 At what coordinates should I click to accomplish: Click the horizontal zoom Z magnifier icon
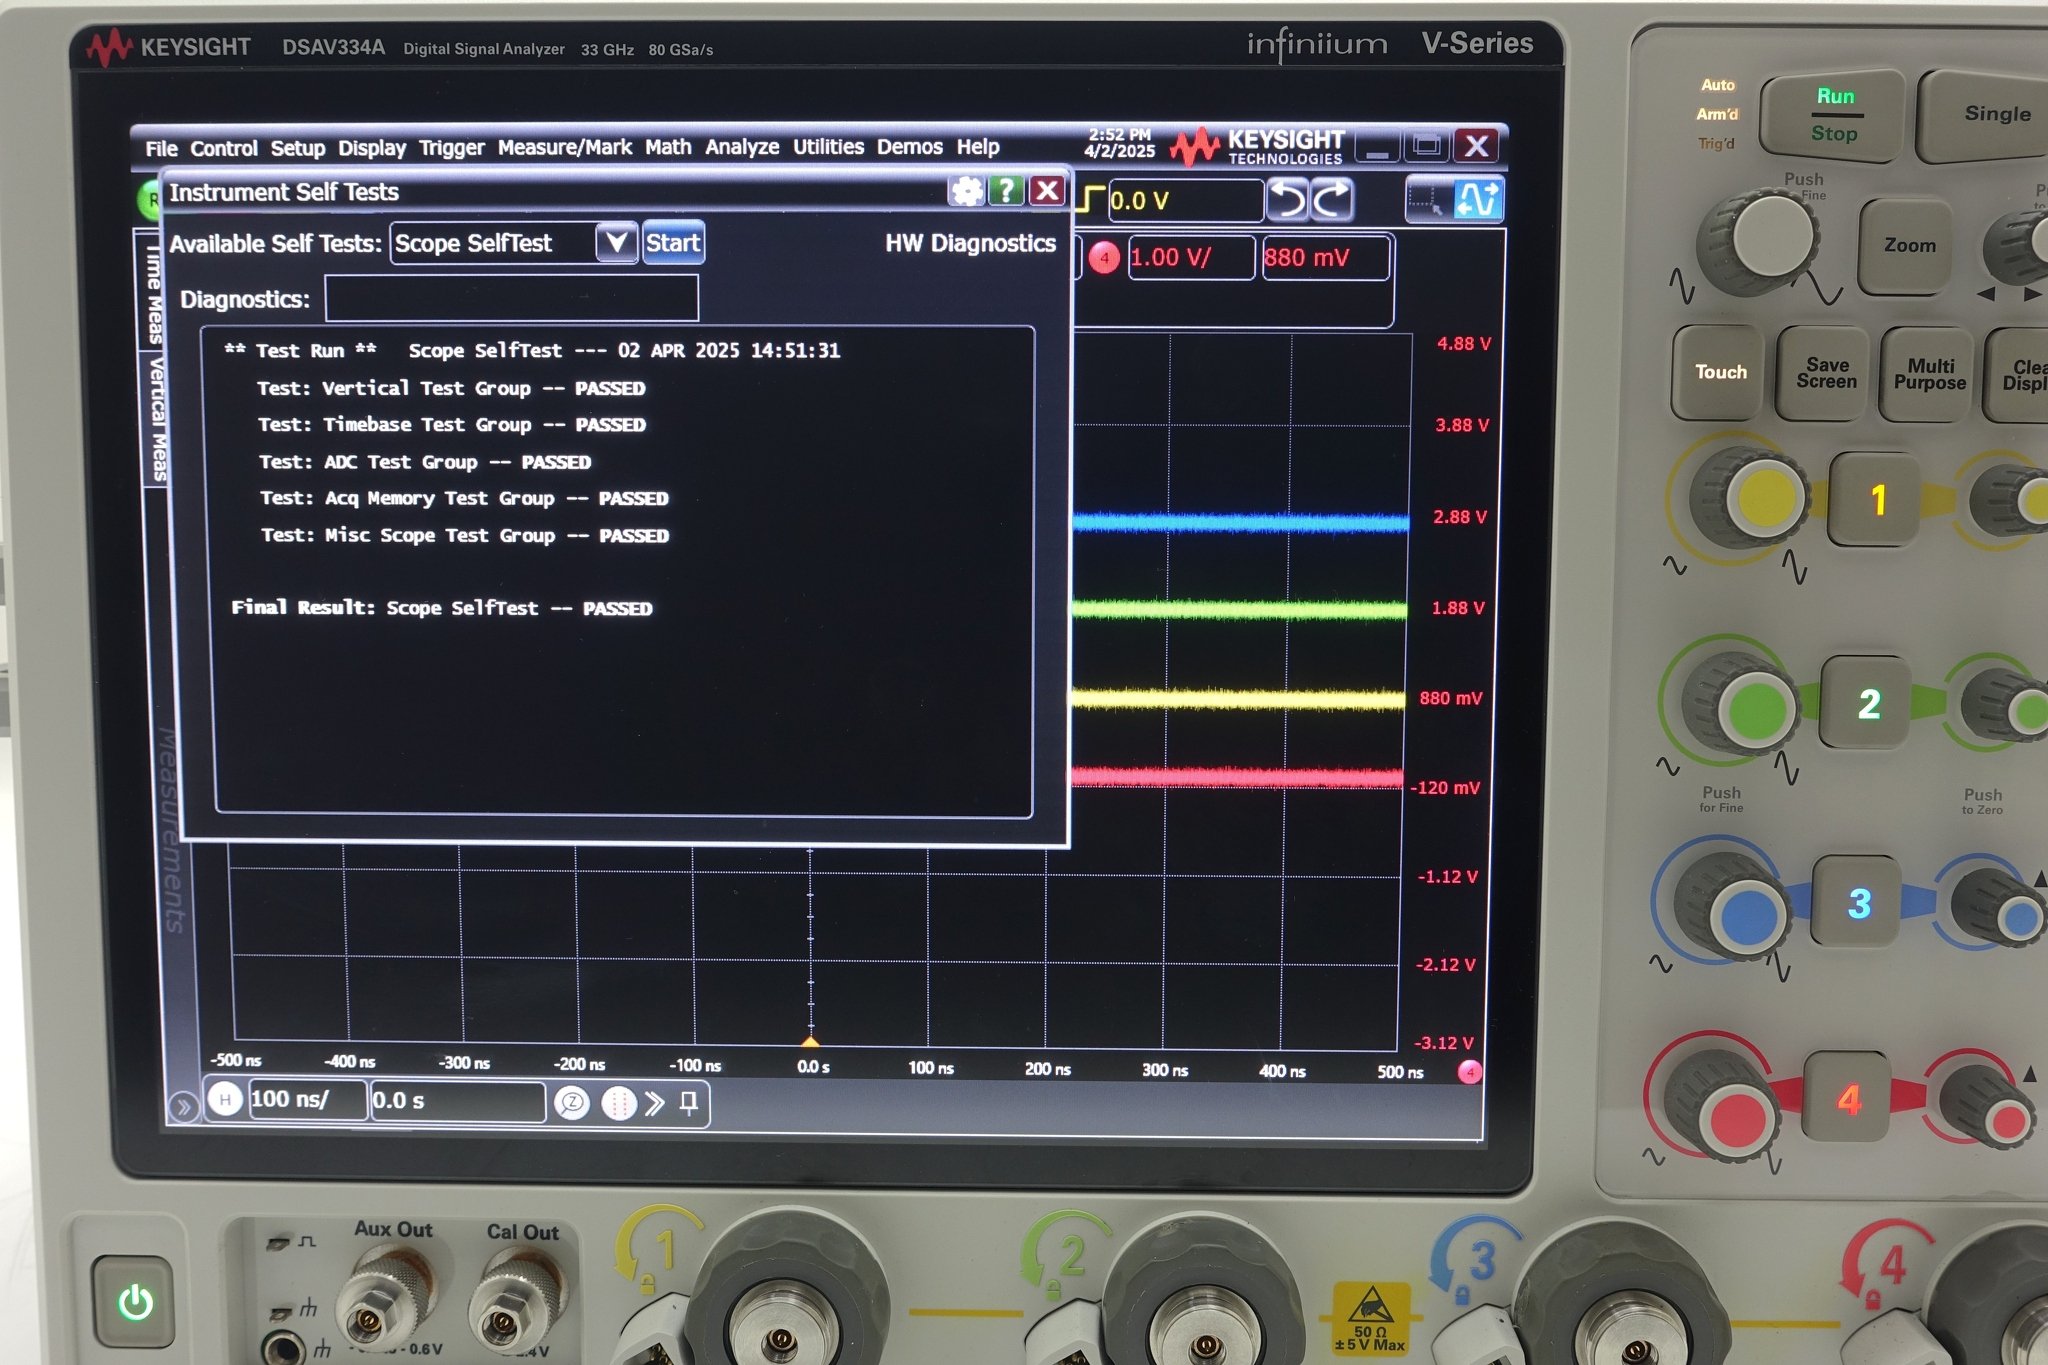(571, 1103)
